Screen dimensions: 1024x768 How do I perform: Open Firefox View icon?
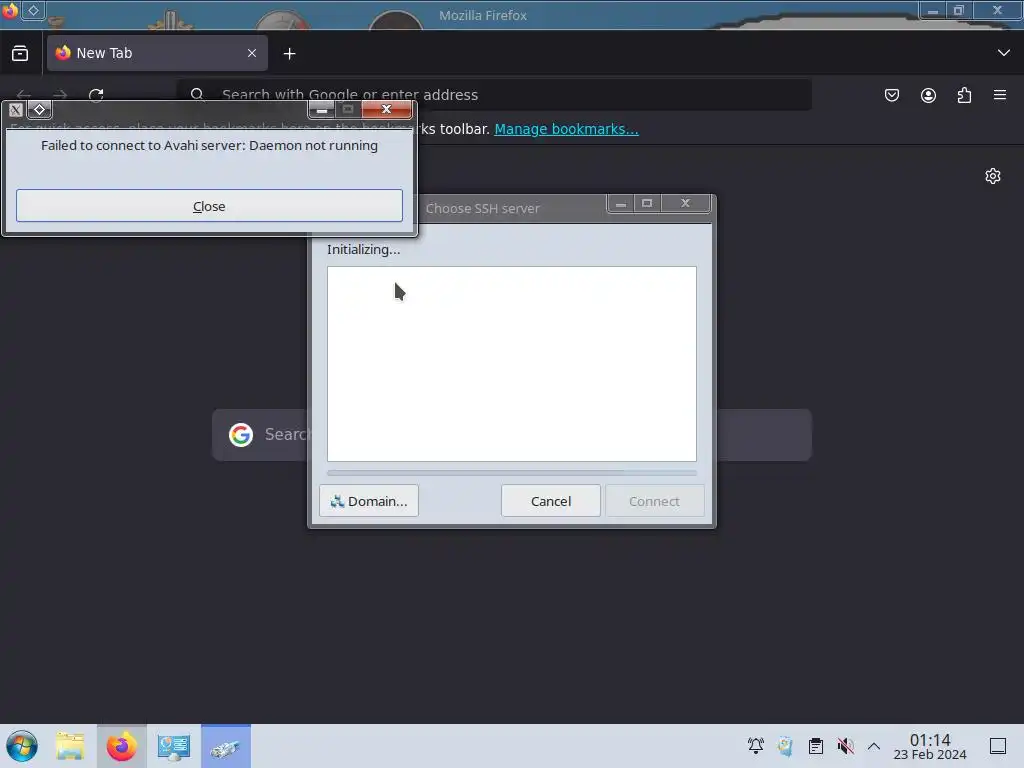20,53
